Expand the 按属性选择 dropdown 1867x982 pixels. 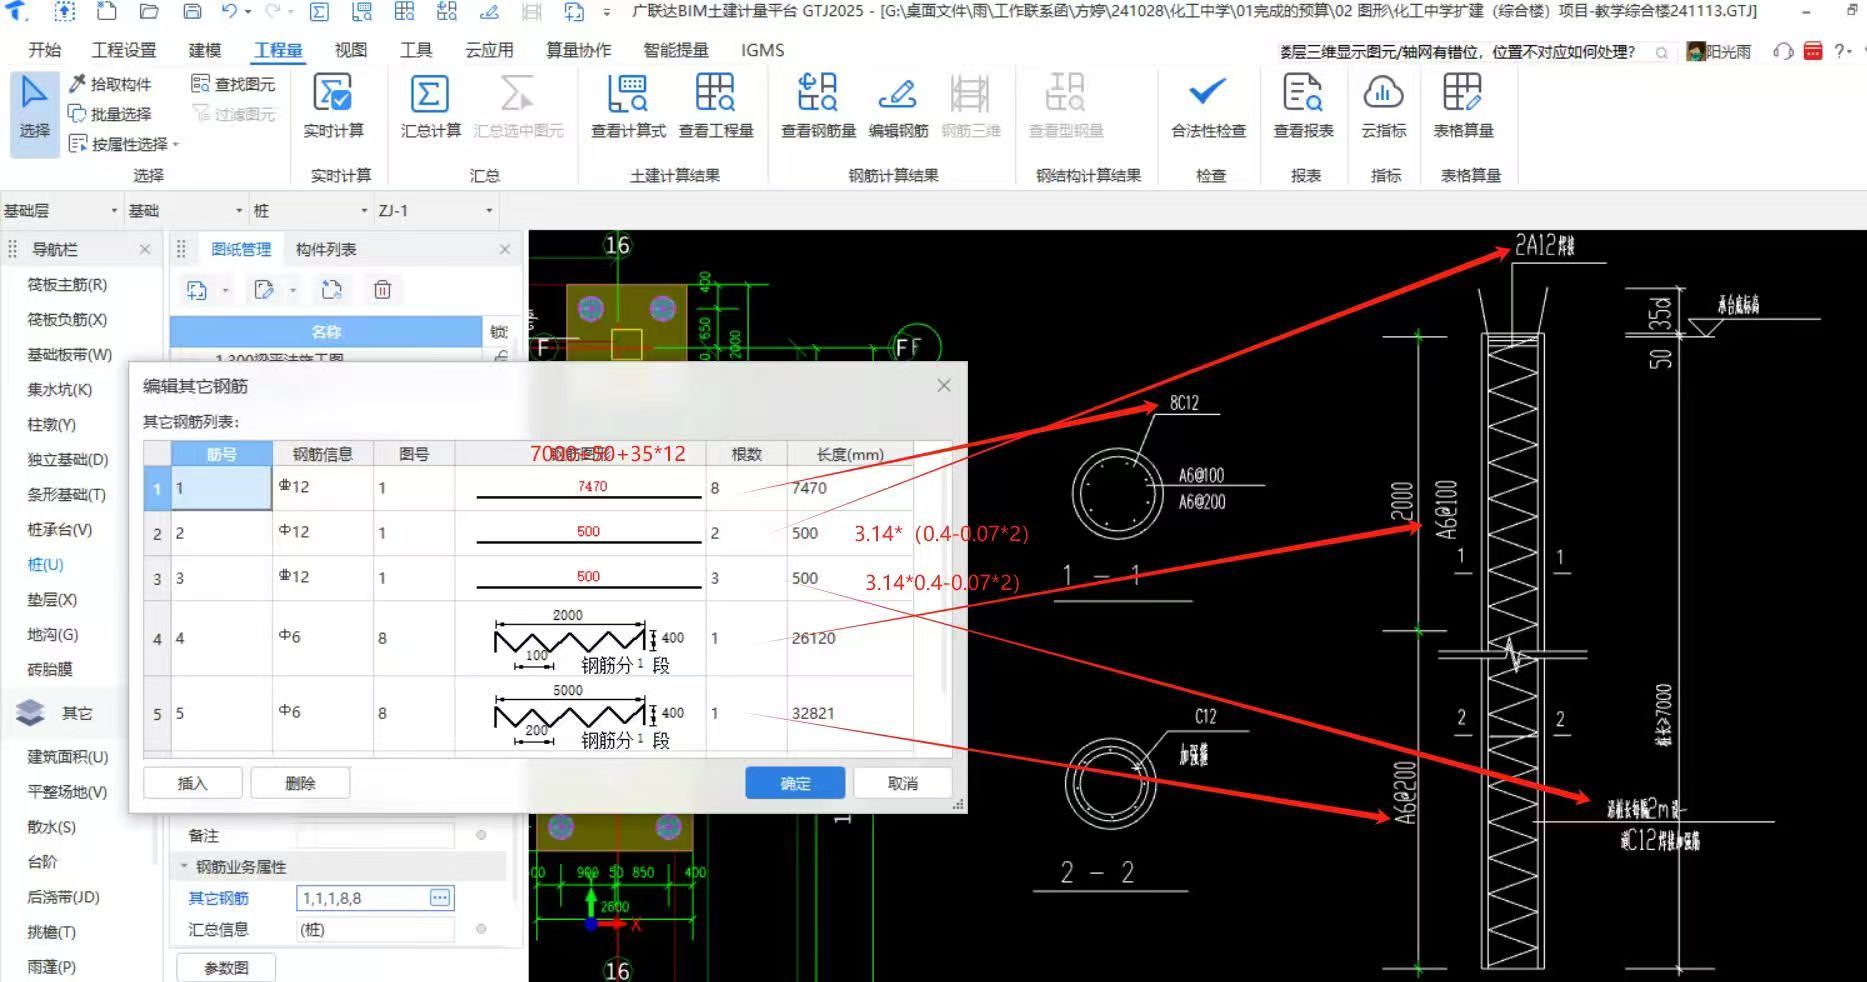tap(176, 145)
